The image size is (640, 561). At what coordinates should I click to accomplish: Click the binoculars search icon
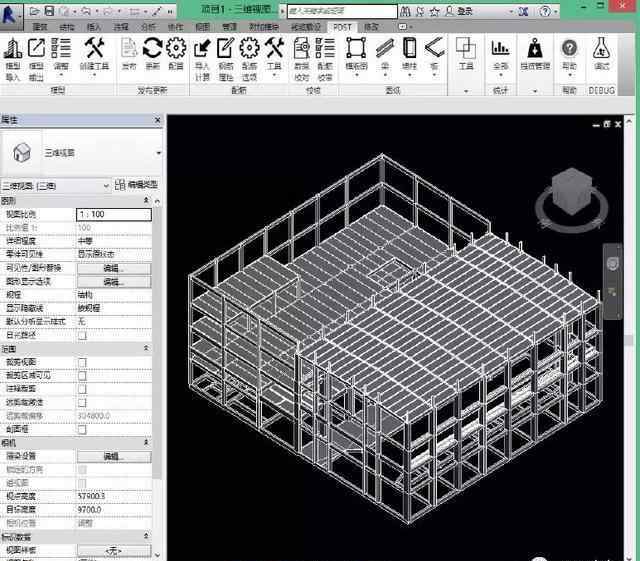[405, 11]
